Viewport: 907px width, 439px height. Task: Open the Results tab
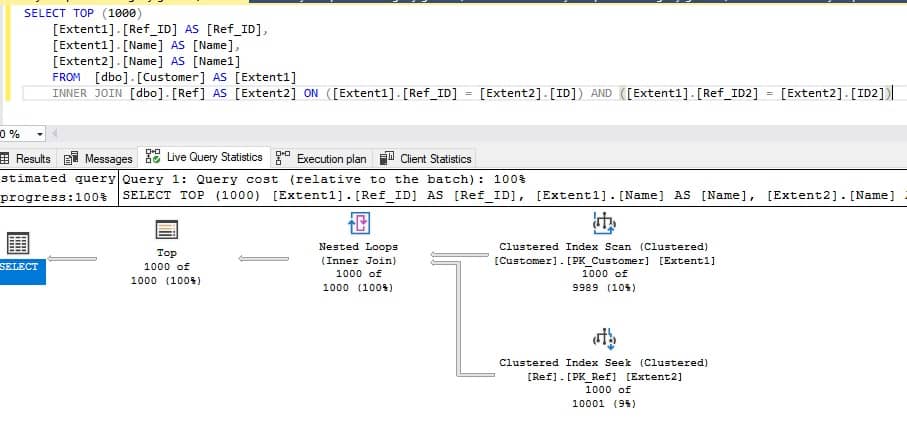tap(27, 158)
